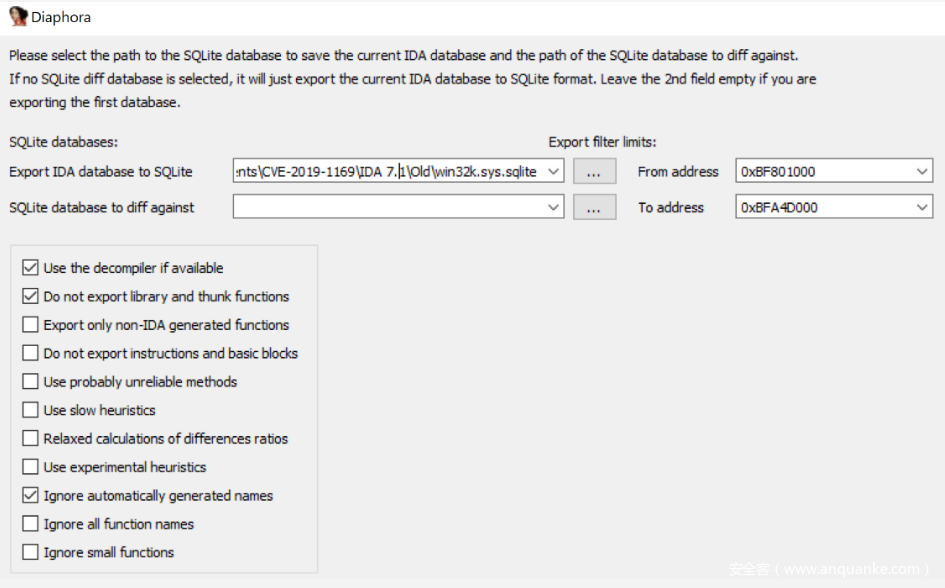Check 'Relaxed calculations of differences ratios'
This screenshot has height=588, width=945.
31,439
